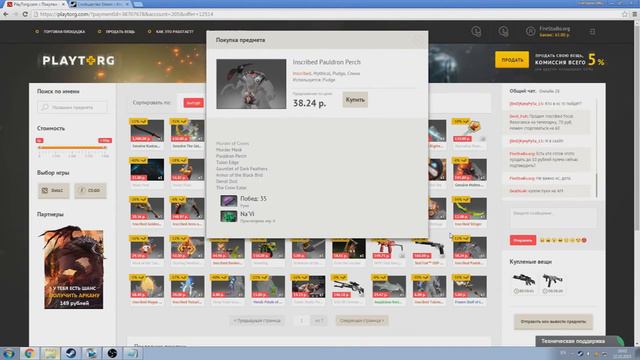The height and width of the screenshot is (360, 640).
Task: Click the red last emoji in chat row
Action: (x=584, y=240)
